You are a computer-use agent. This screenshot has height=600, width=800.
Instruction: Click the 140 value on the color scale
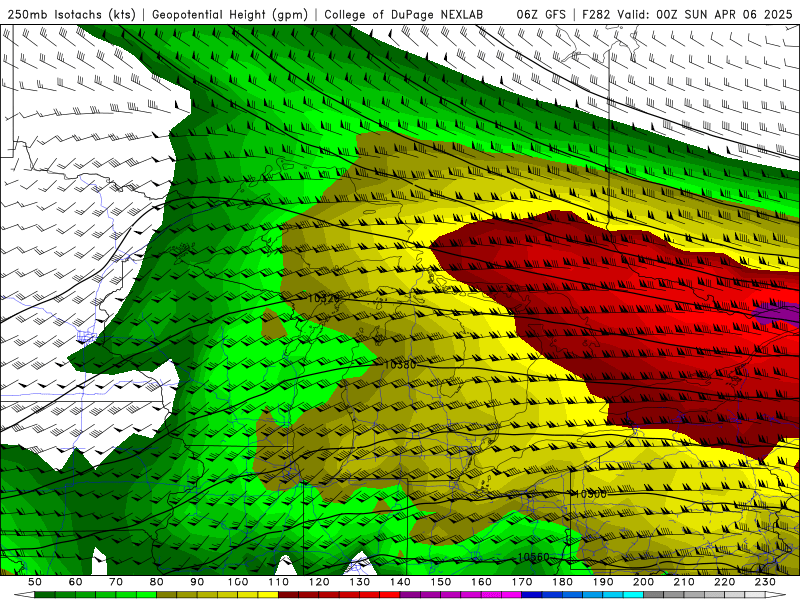tap(400, 582)
